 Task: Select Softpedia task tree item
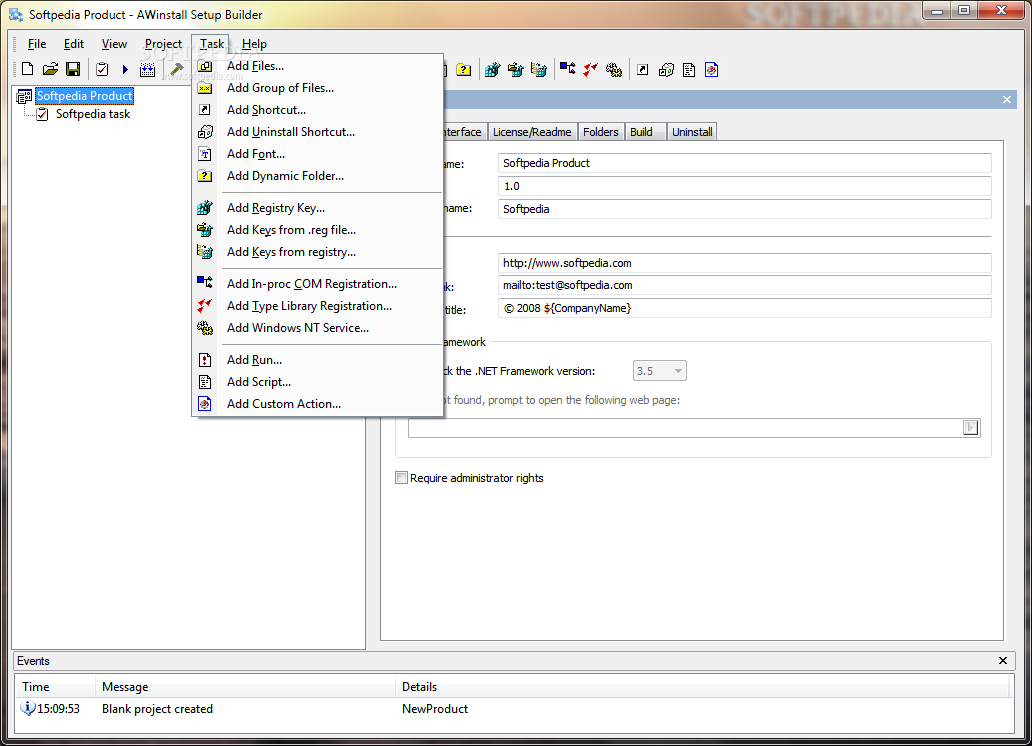pyautogui.click(x=93, y=114)
